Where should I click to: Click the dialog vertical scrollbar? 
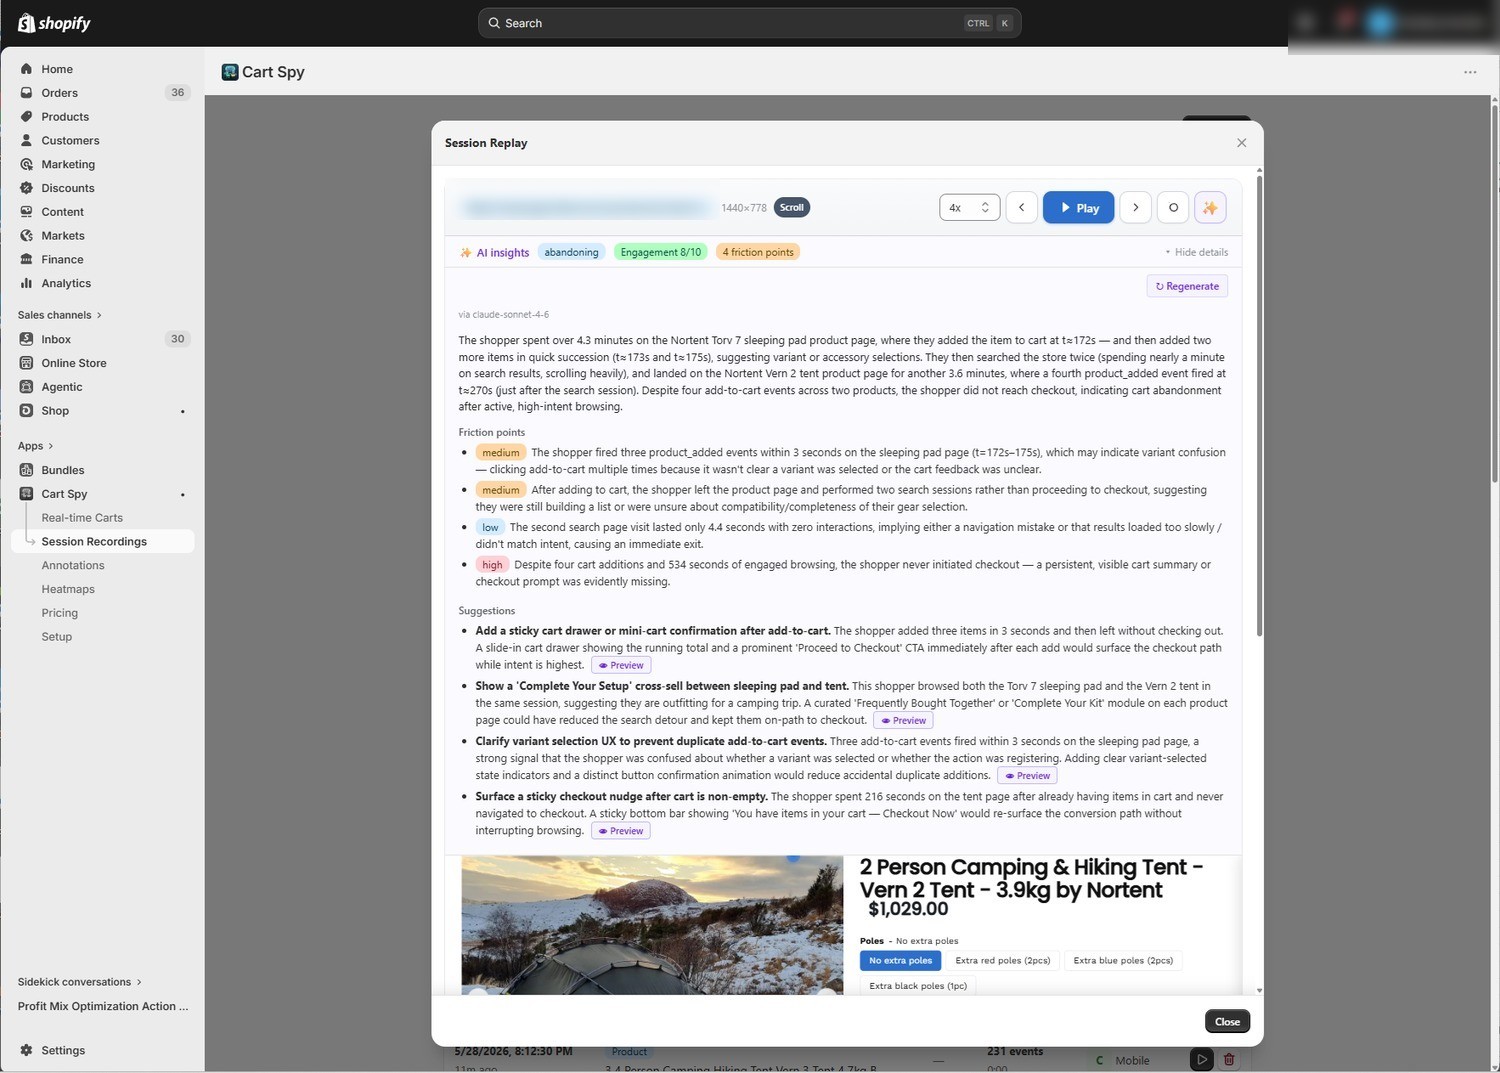coord(1259,405)
